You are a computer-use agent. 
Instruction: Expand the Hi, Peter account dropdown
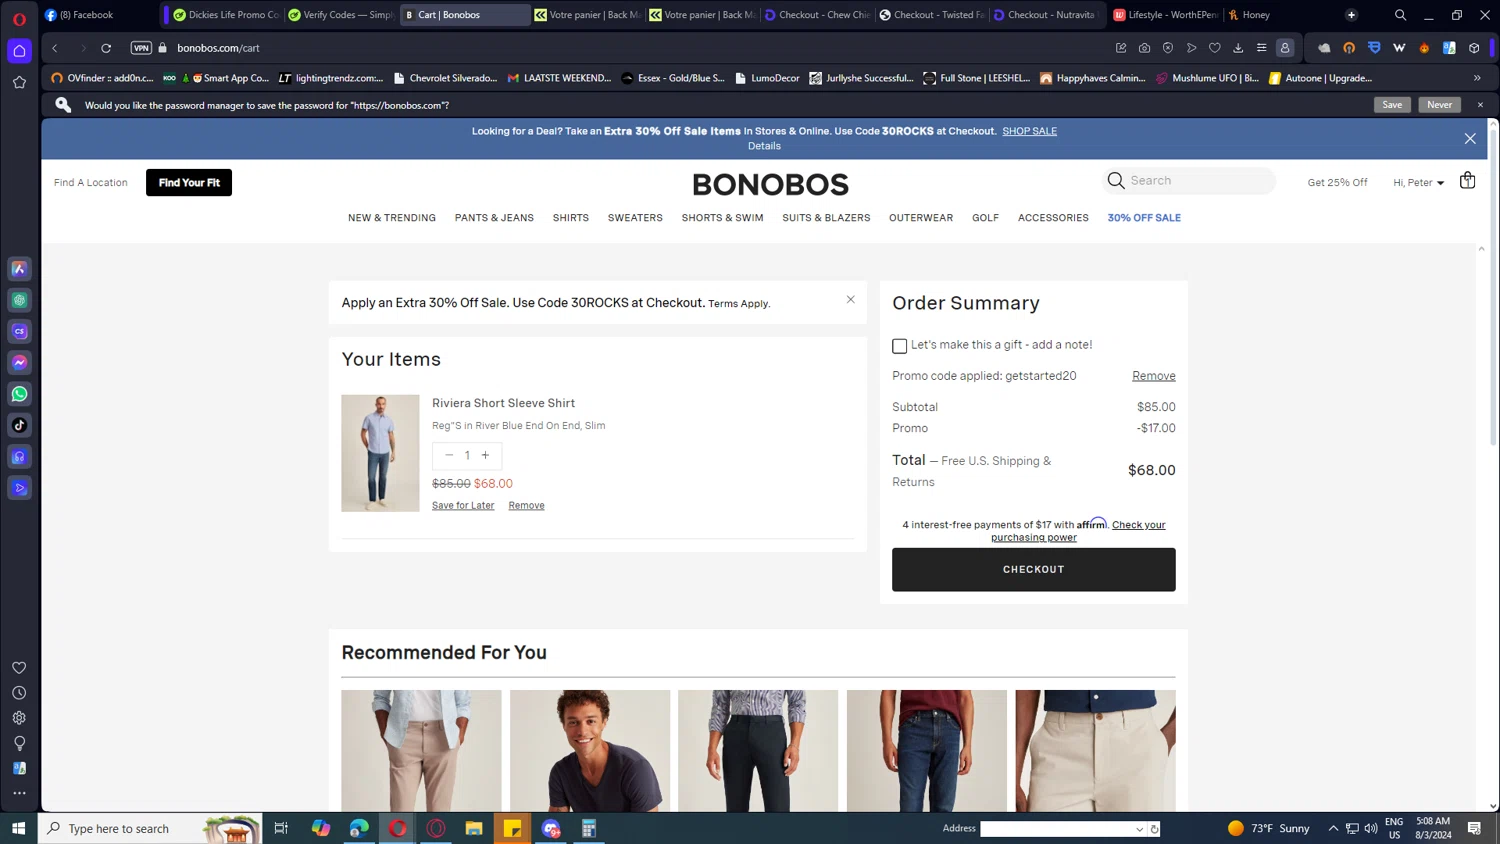click(1418, 183)
